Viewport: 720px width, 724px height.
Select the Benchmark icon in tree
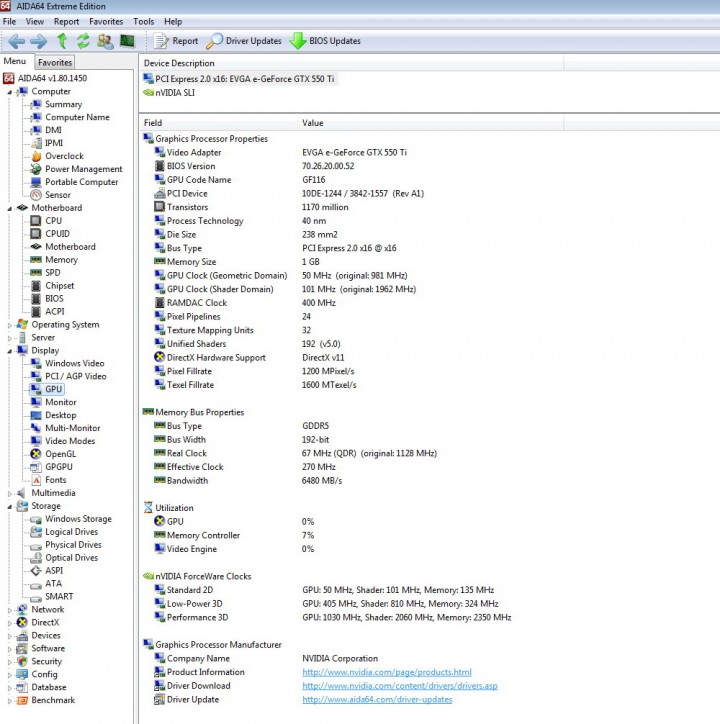tap(22, 700)
